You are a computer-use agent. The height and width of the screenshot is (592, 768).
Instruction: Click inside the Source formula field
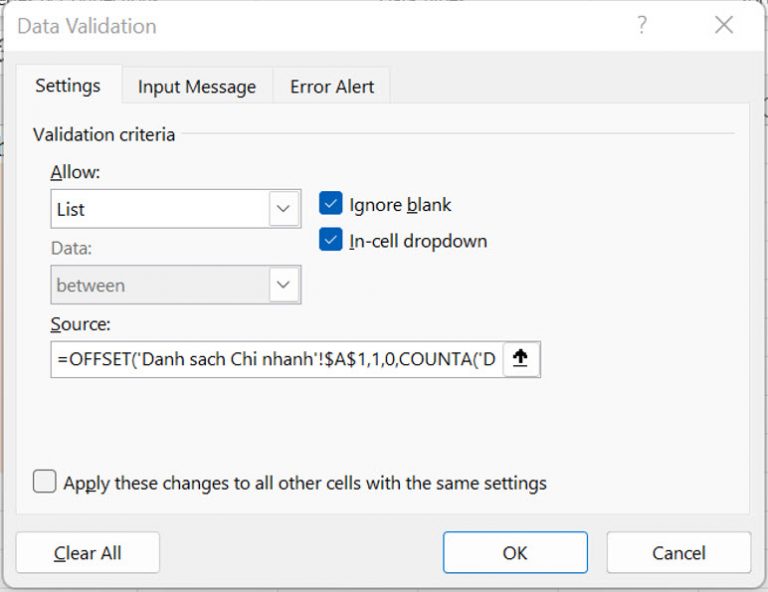click(x=275, y=359)
